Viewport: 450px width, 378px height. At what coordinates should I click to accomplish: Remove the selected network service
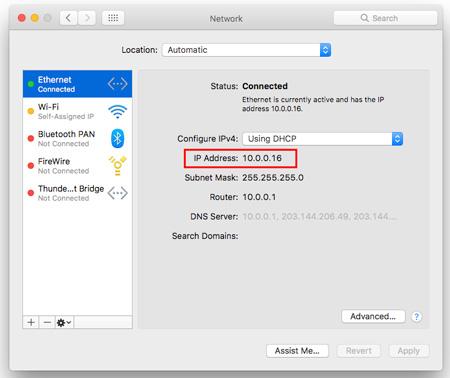tap(47, 322)
